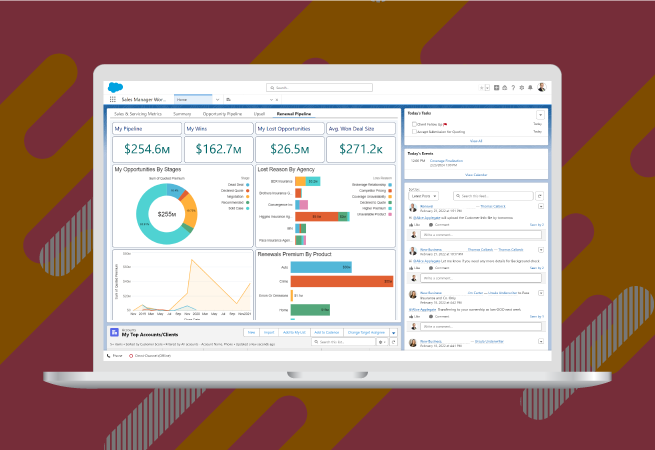Select the Sales & Servicing Metrics tab
Screen dimensions: 655x450
pyautogui.click(x=140, y=114)
